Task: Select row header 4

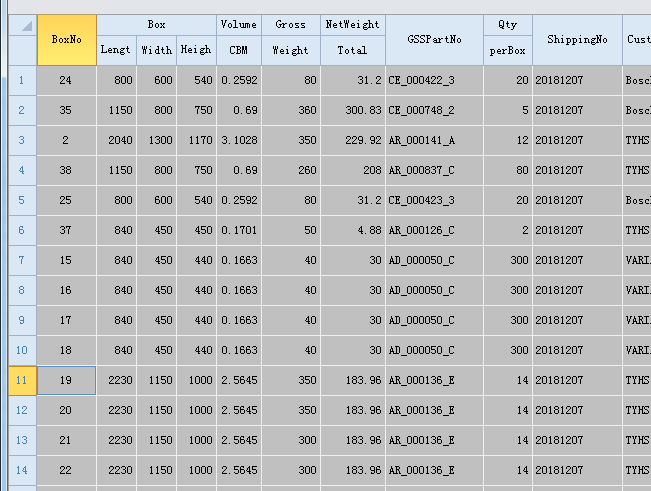Action: (22, 170)
